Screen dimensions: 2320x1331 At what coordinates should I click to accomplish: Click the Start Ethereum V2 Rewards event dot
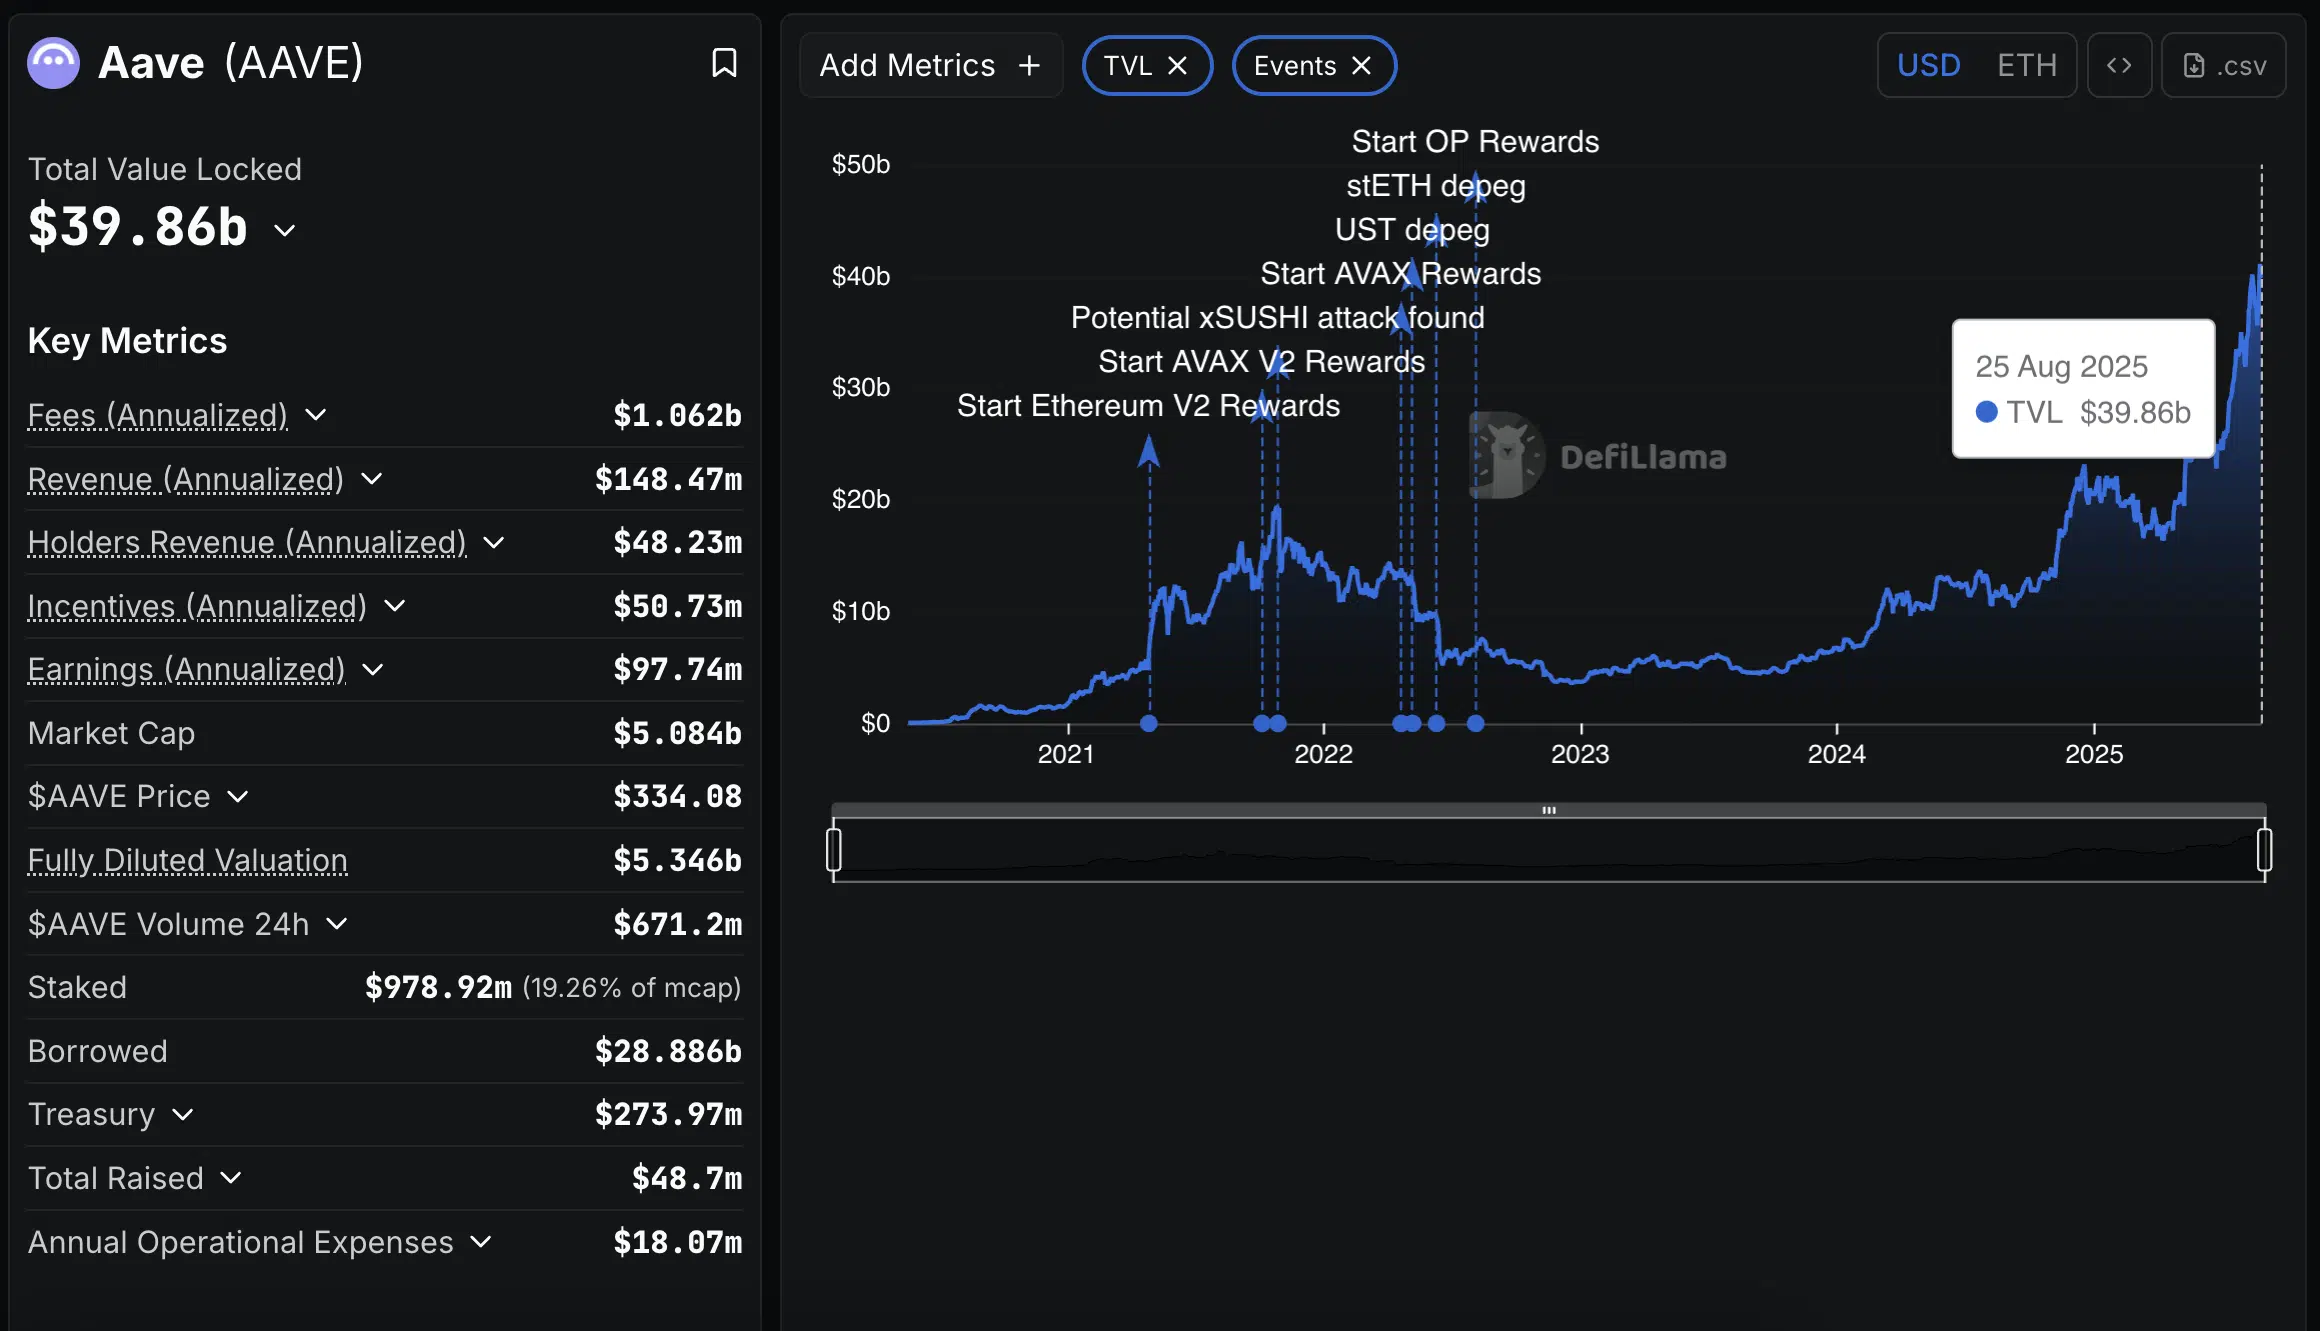[x=1149, y=723]
